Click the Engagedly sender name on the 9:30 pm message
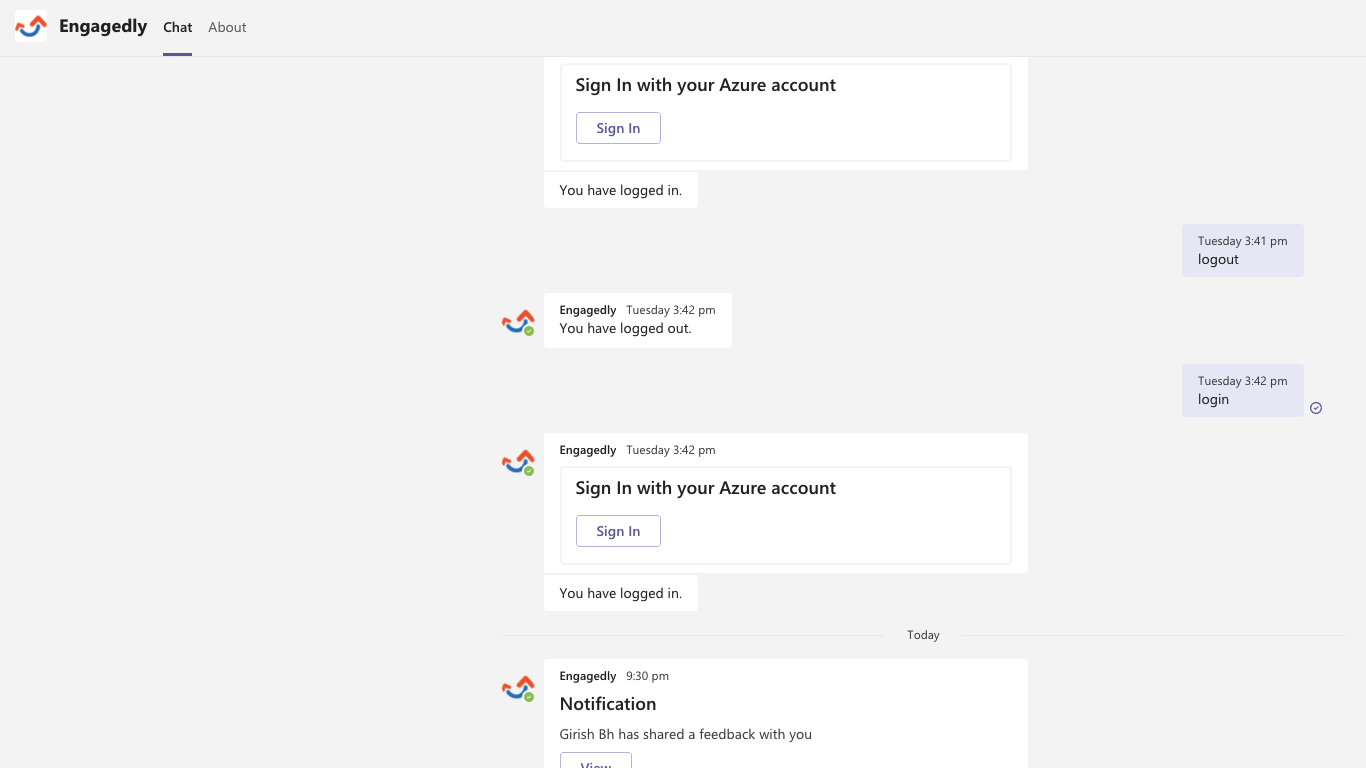The height and width of the screenshot is (768, 1366). pyautogui.click(x=588, y=676)
